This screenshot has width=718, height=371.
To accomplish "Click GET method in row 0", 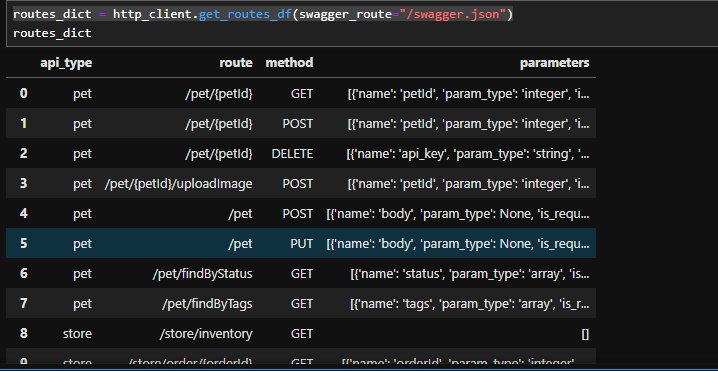I will 302,94.
